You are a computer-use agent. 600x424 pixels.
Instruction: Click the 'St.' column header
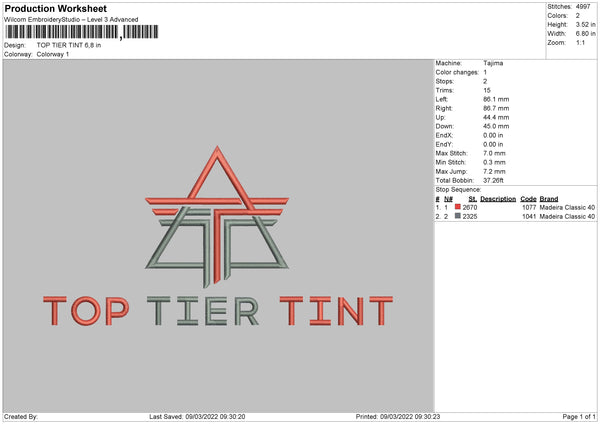[472, 199]
